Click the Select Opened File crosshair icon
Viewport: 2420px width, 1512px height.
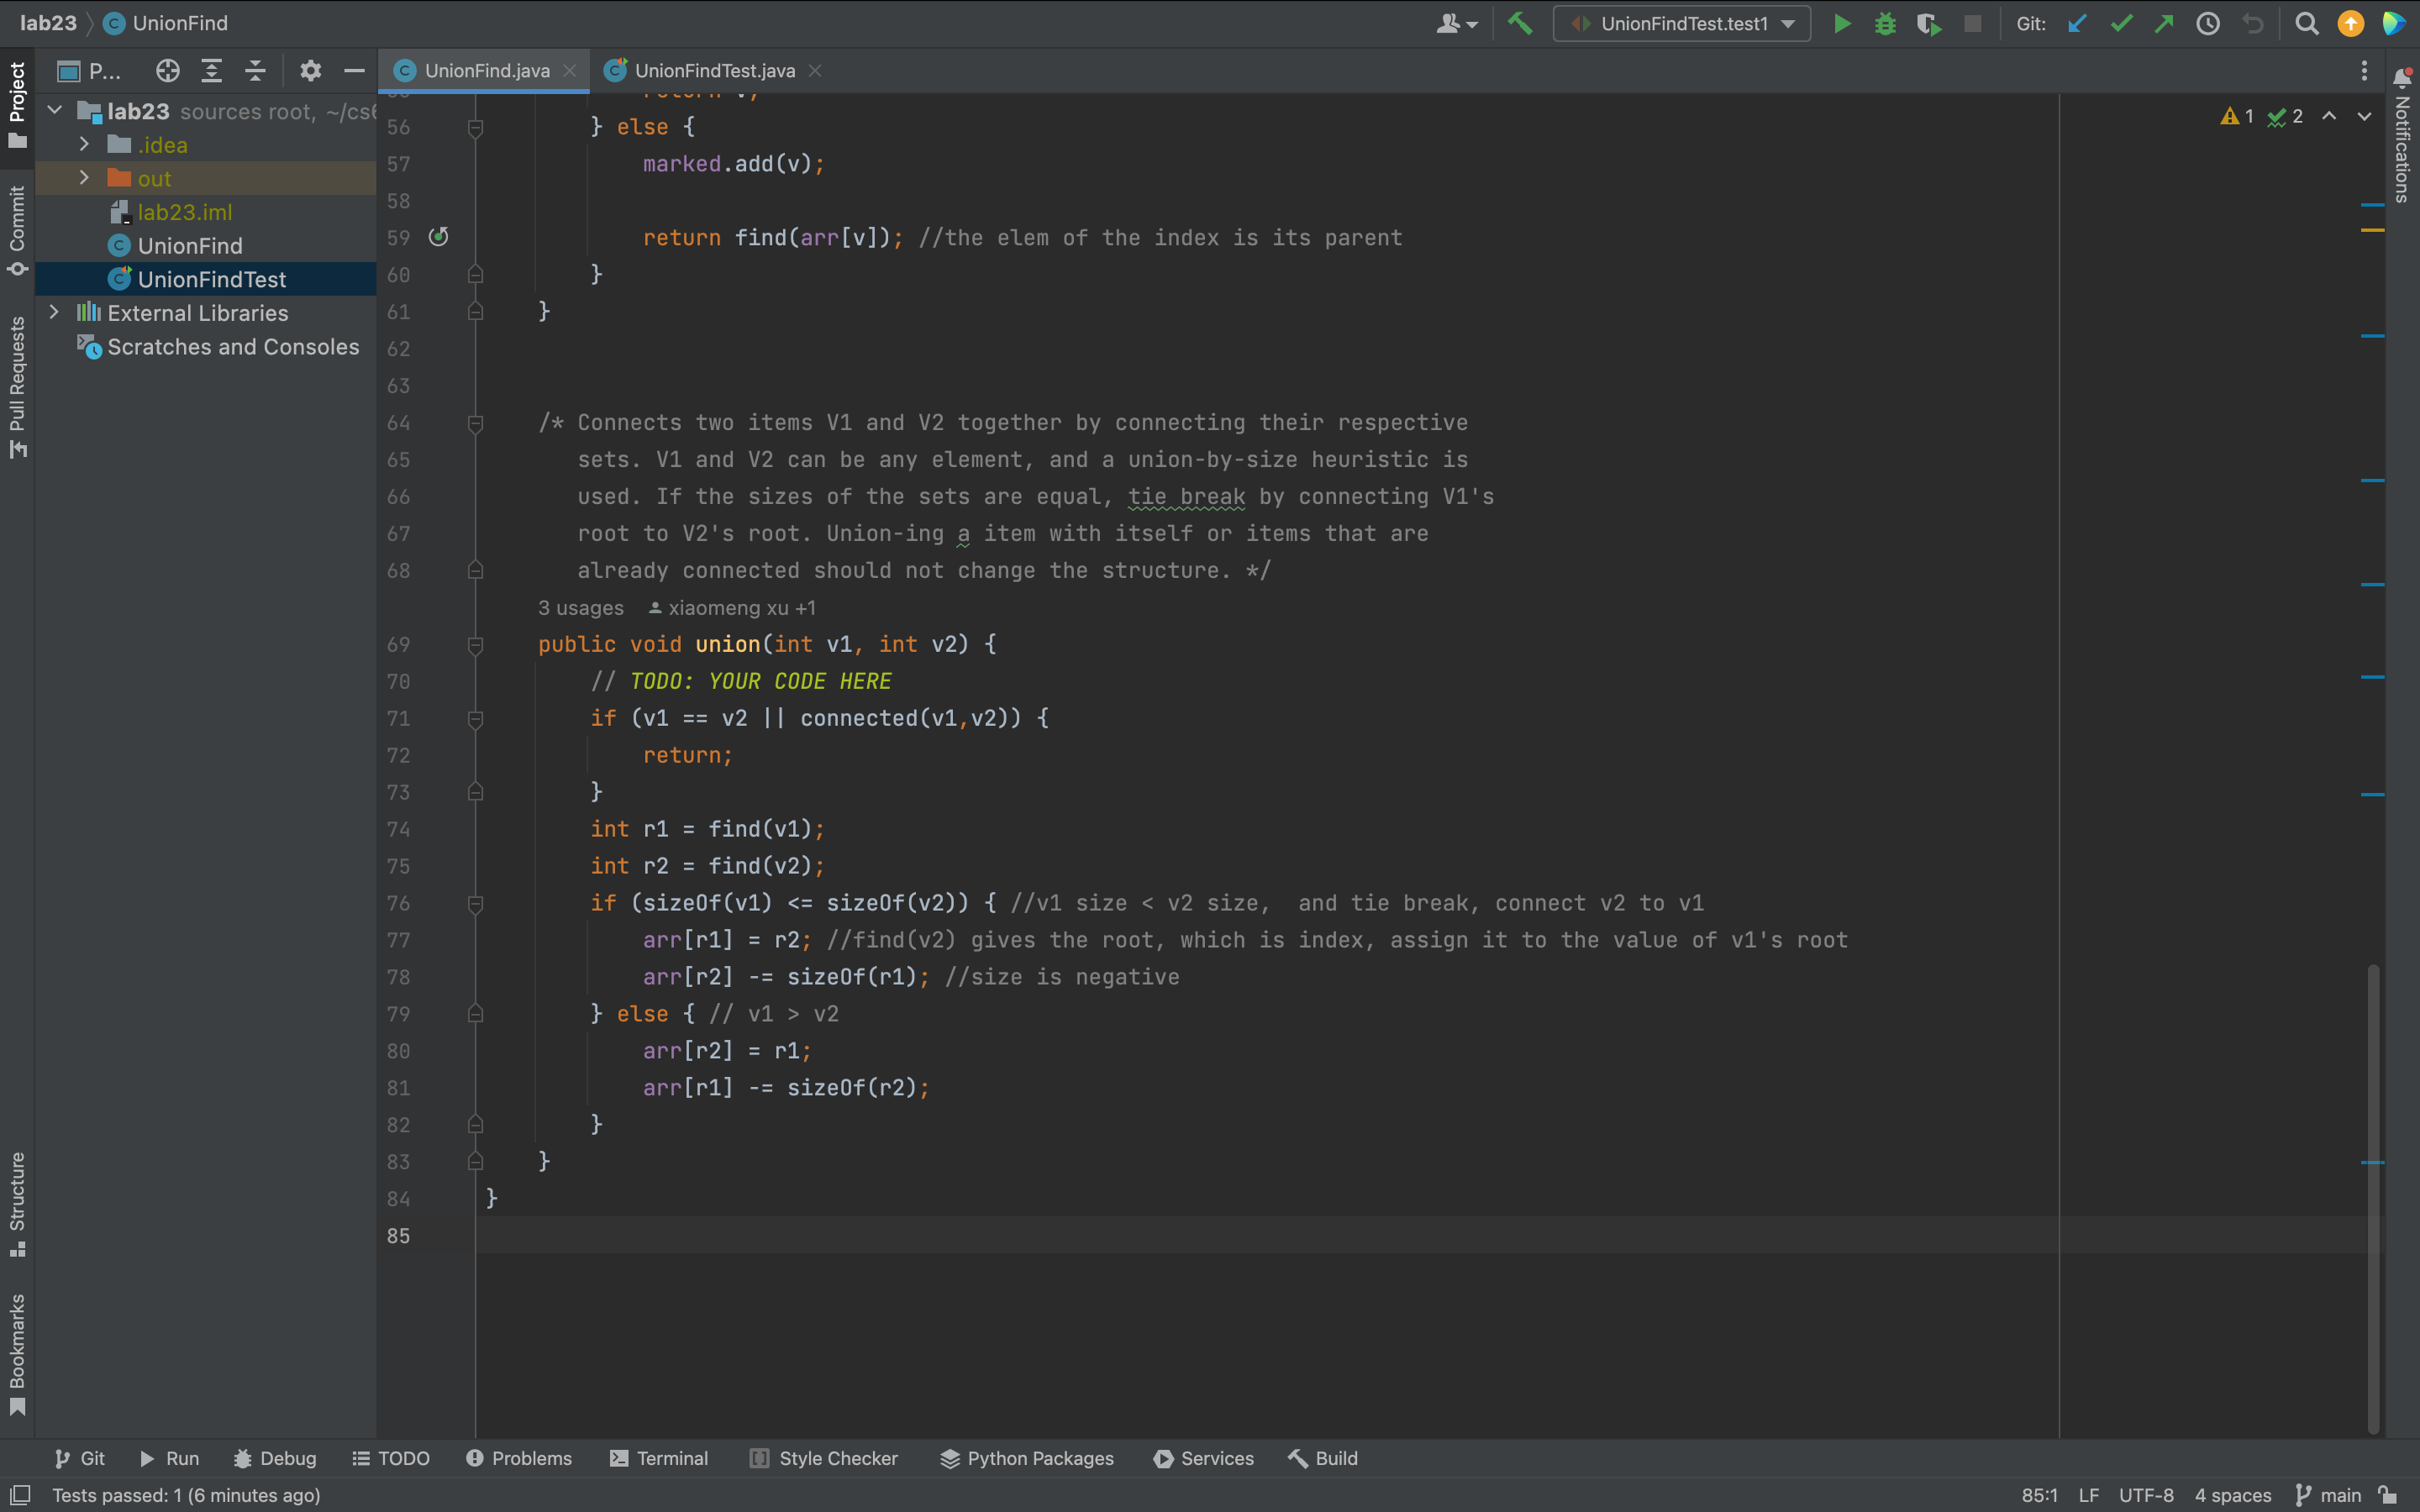click(x=168, y=71)
